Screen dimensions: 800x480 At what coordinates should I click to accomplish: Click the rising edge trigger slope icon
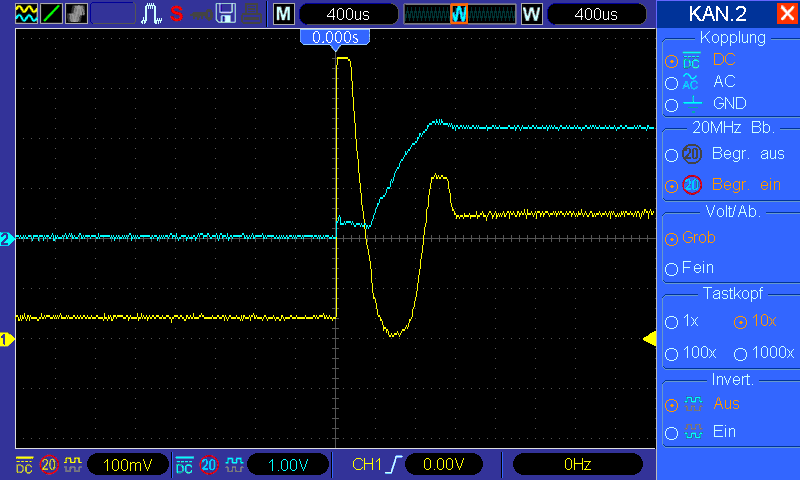394,465
